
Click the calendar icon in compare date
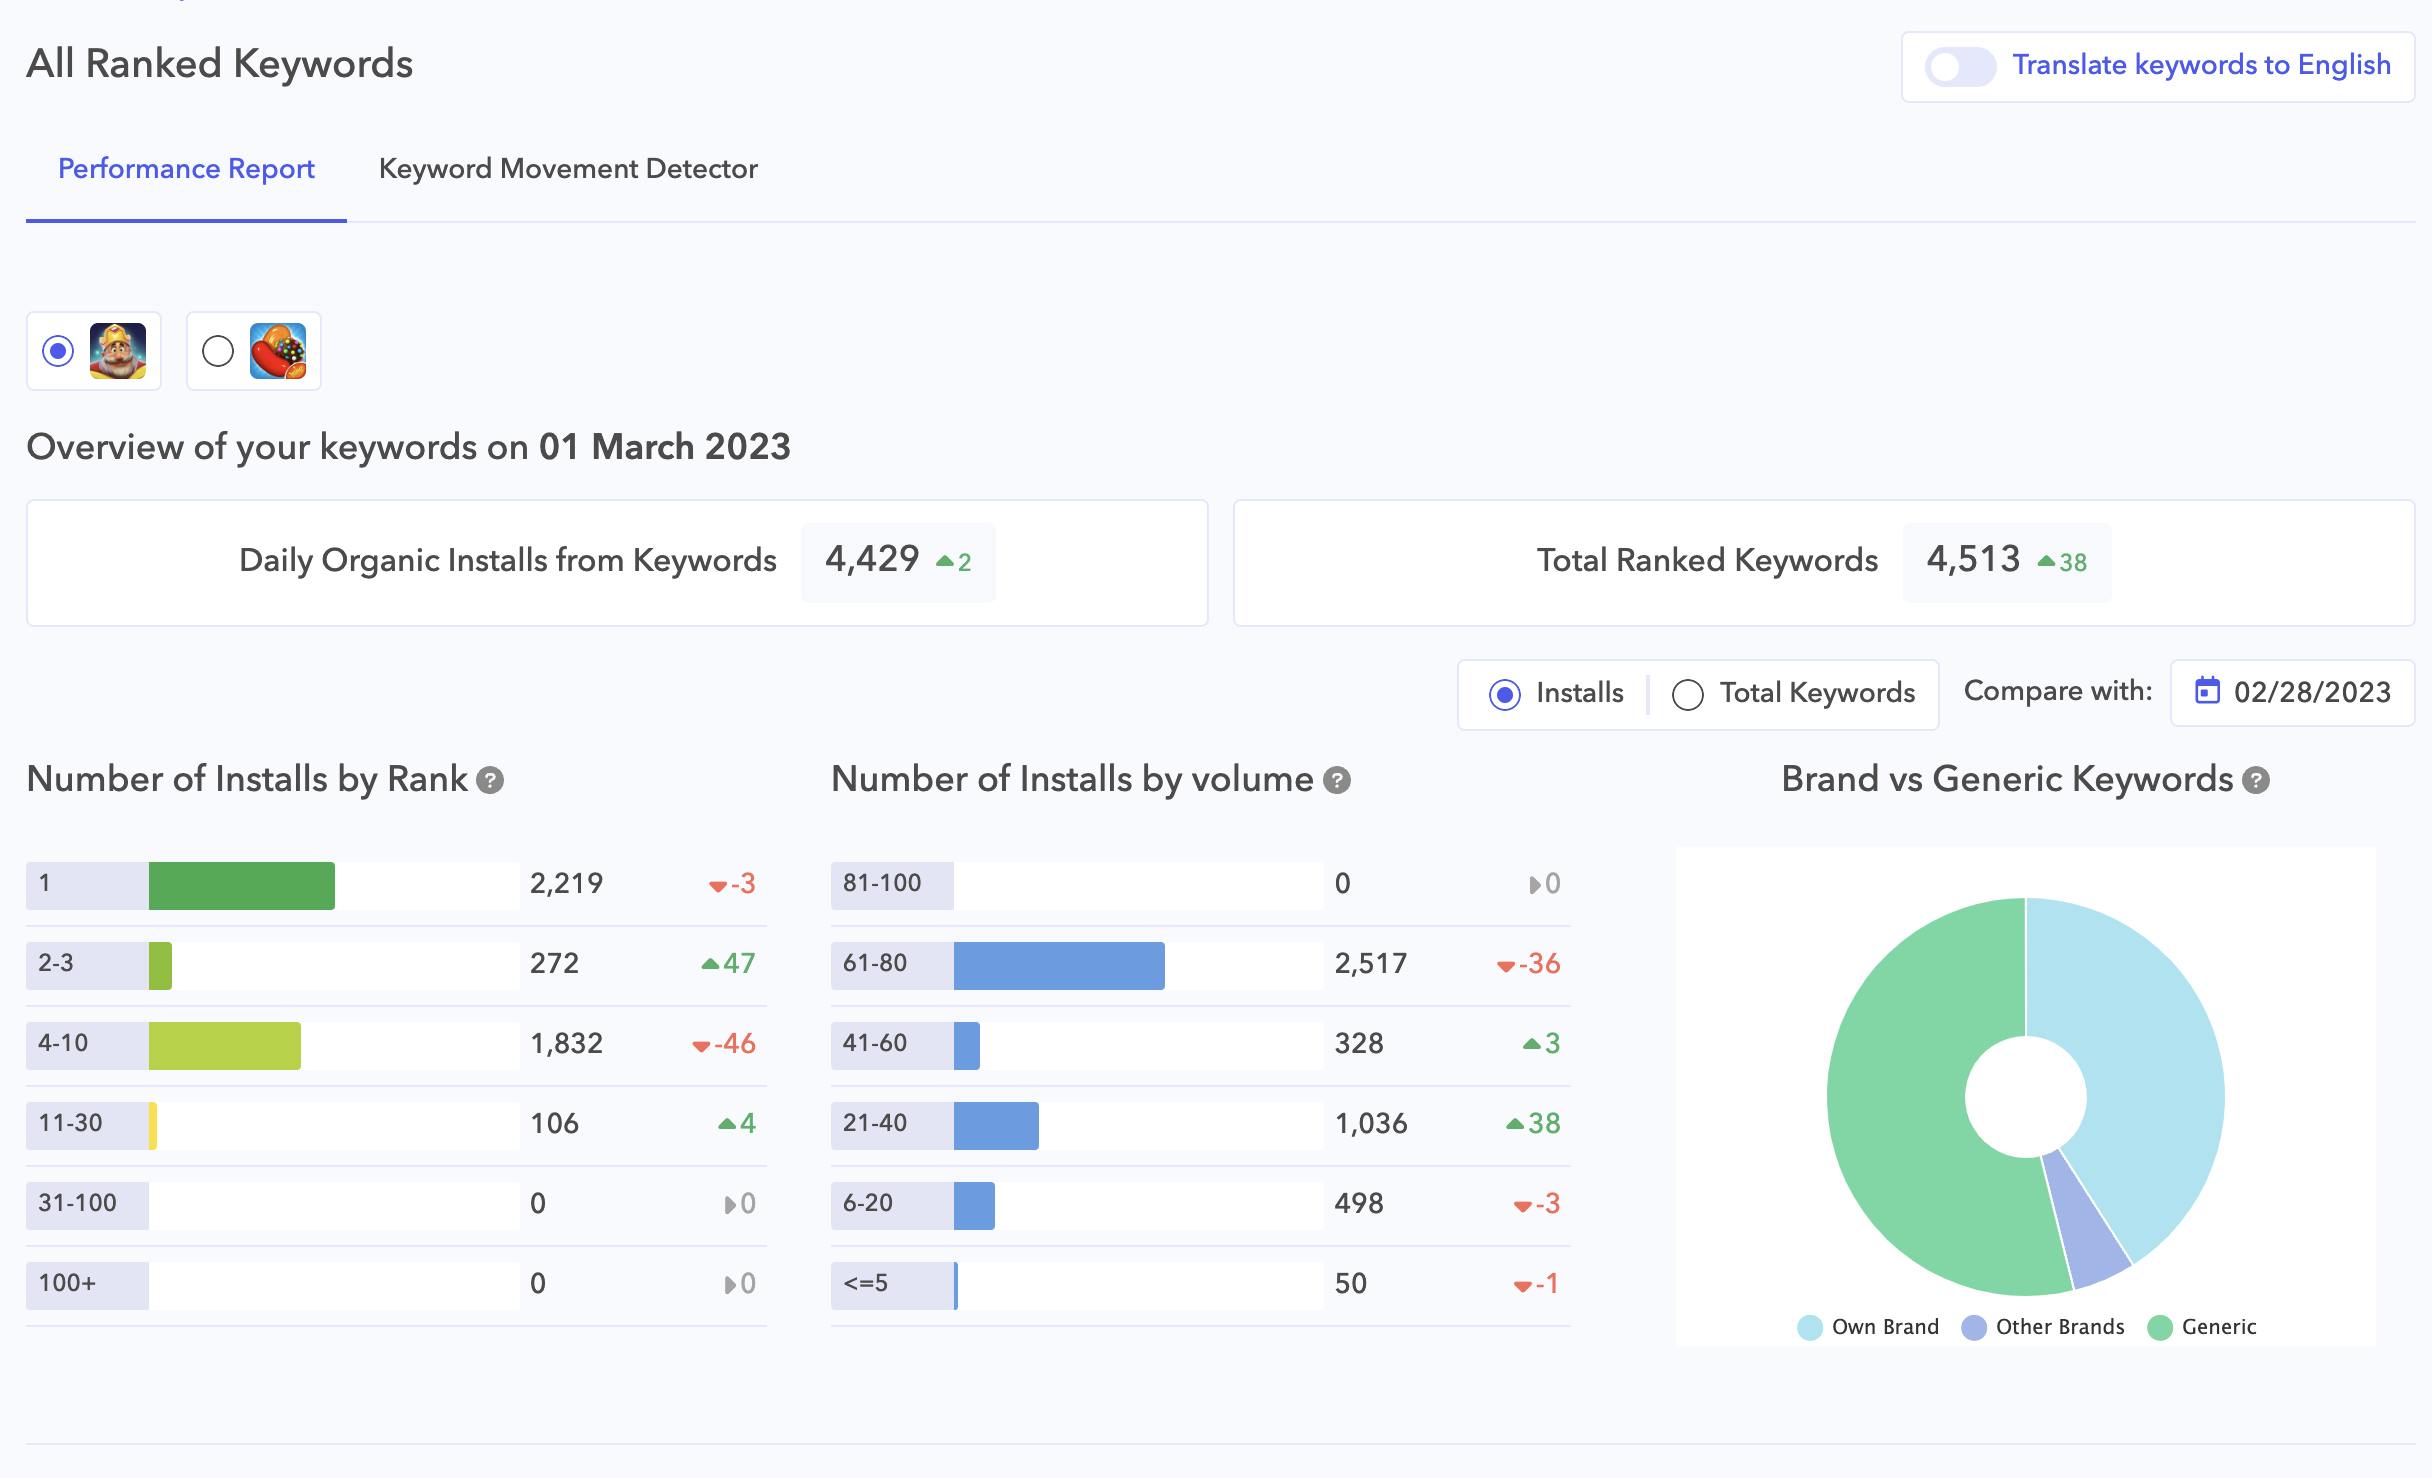pyautogui.click(x=2207, y=691)
